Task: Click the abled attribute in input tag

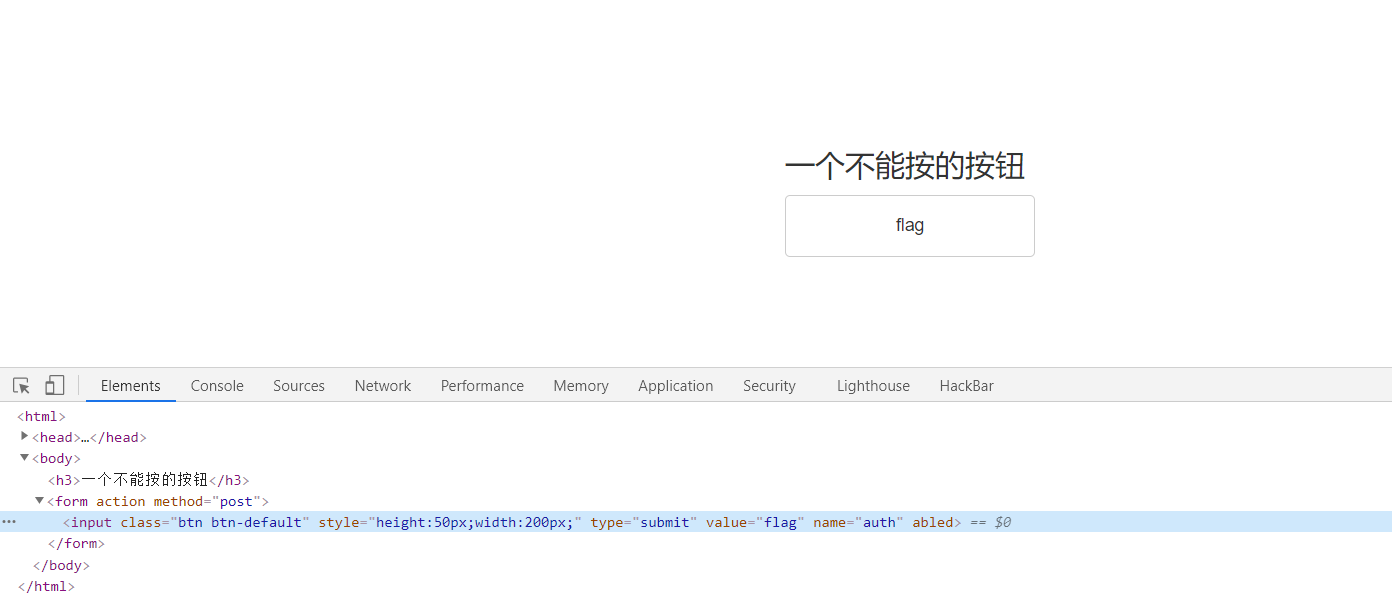Action: click(933, 522)
